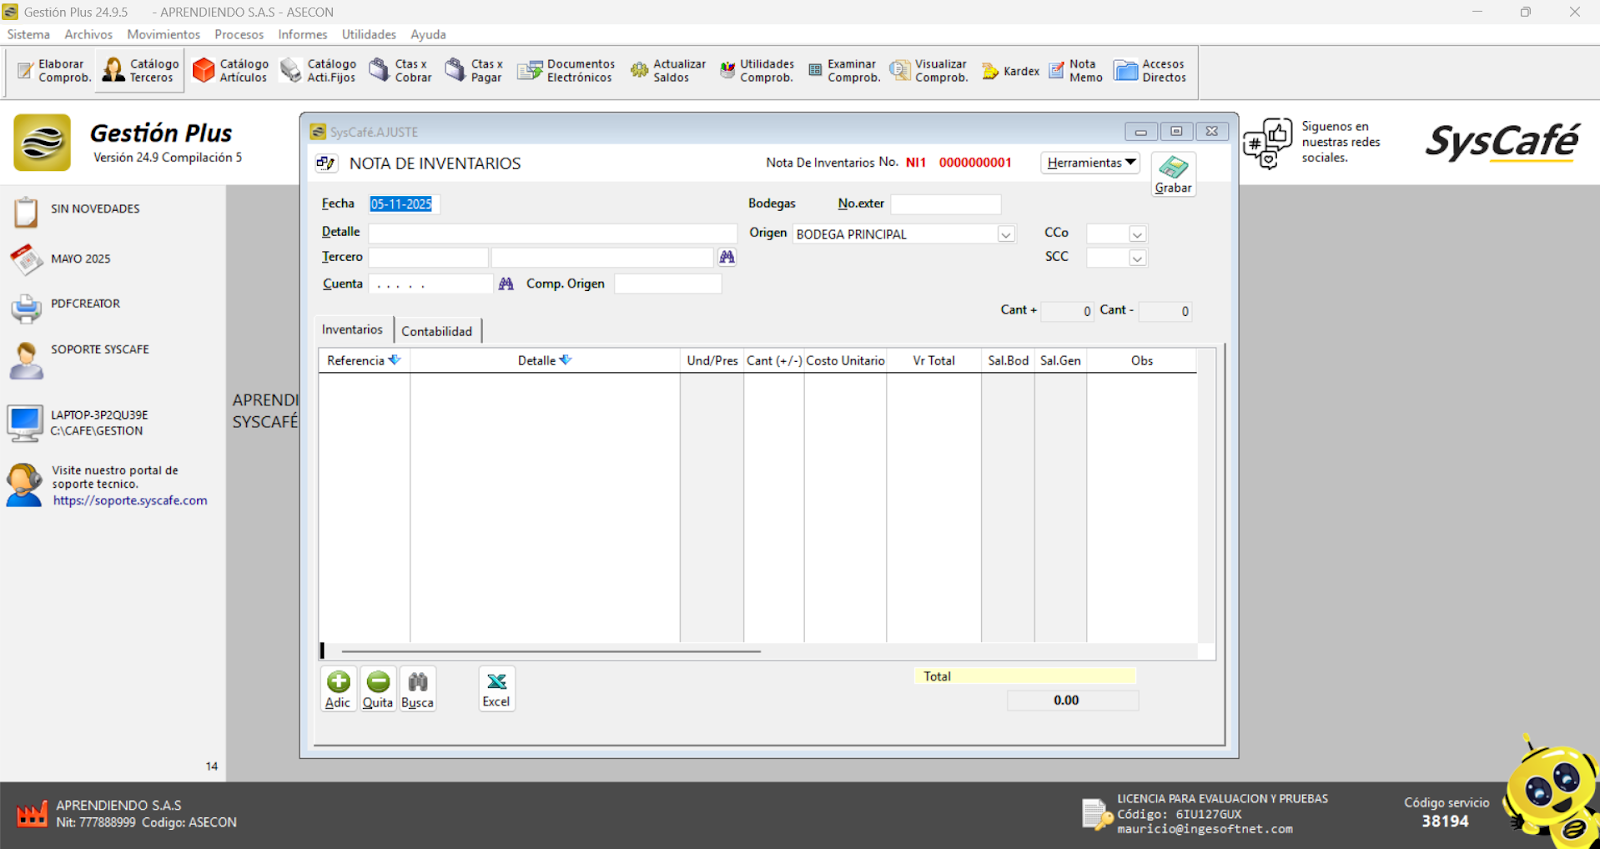The image size is (1600, 849).
Task: Expand the Origen bodega dropdown
Action: click(1006, 235)
